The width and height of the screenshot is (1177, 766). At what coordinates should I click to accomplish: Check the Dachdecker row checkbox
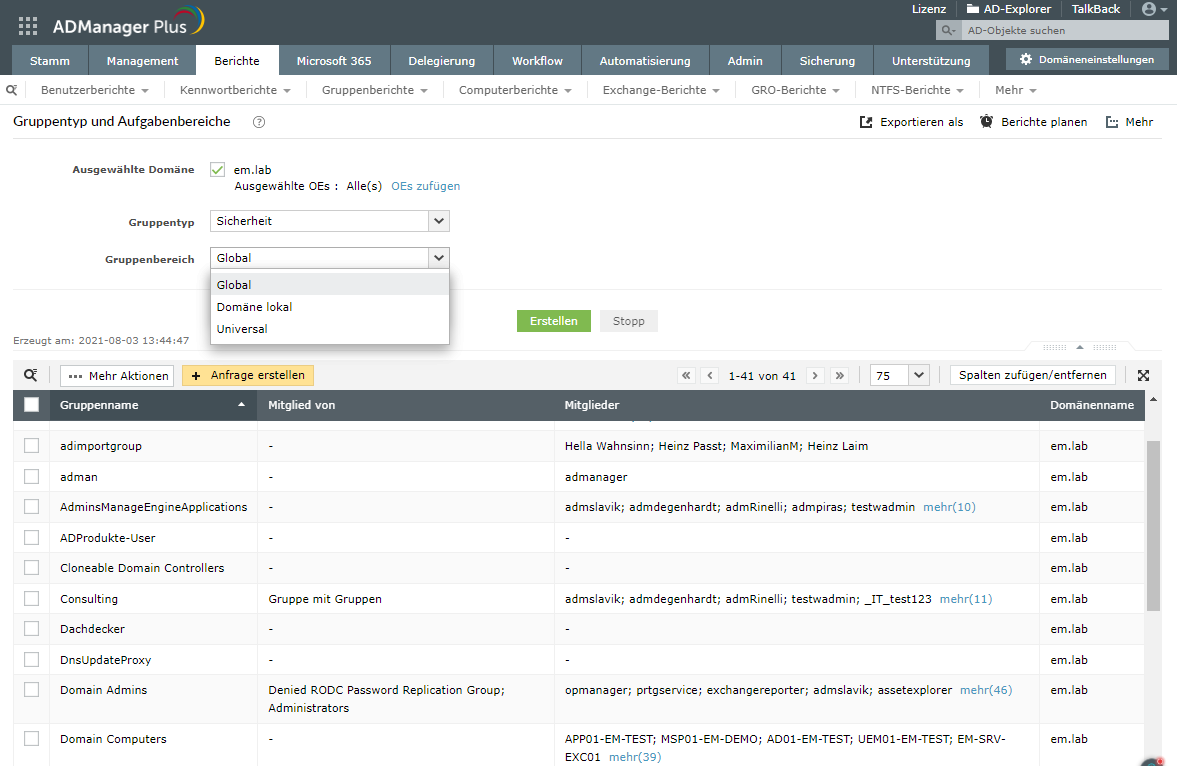point(32,629)
